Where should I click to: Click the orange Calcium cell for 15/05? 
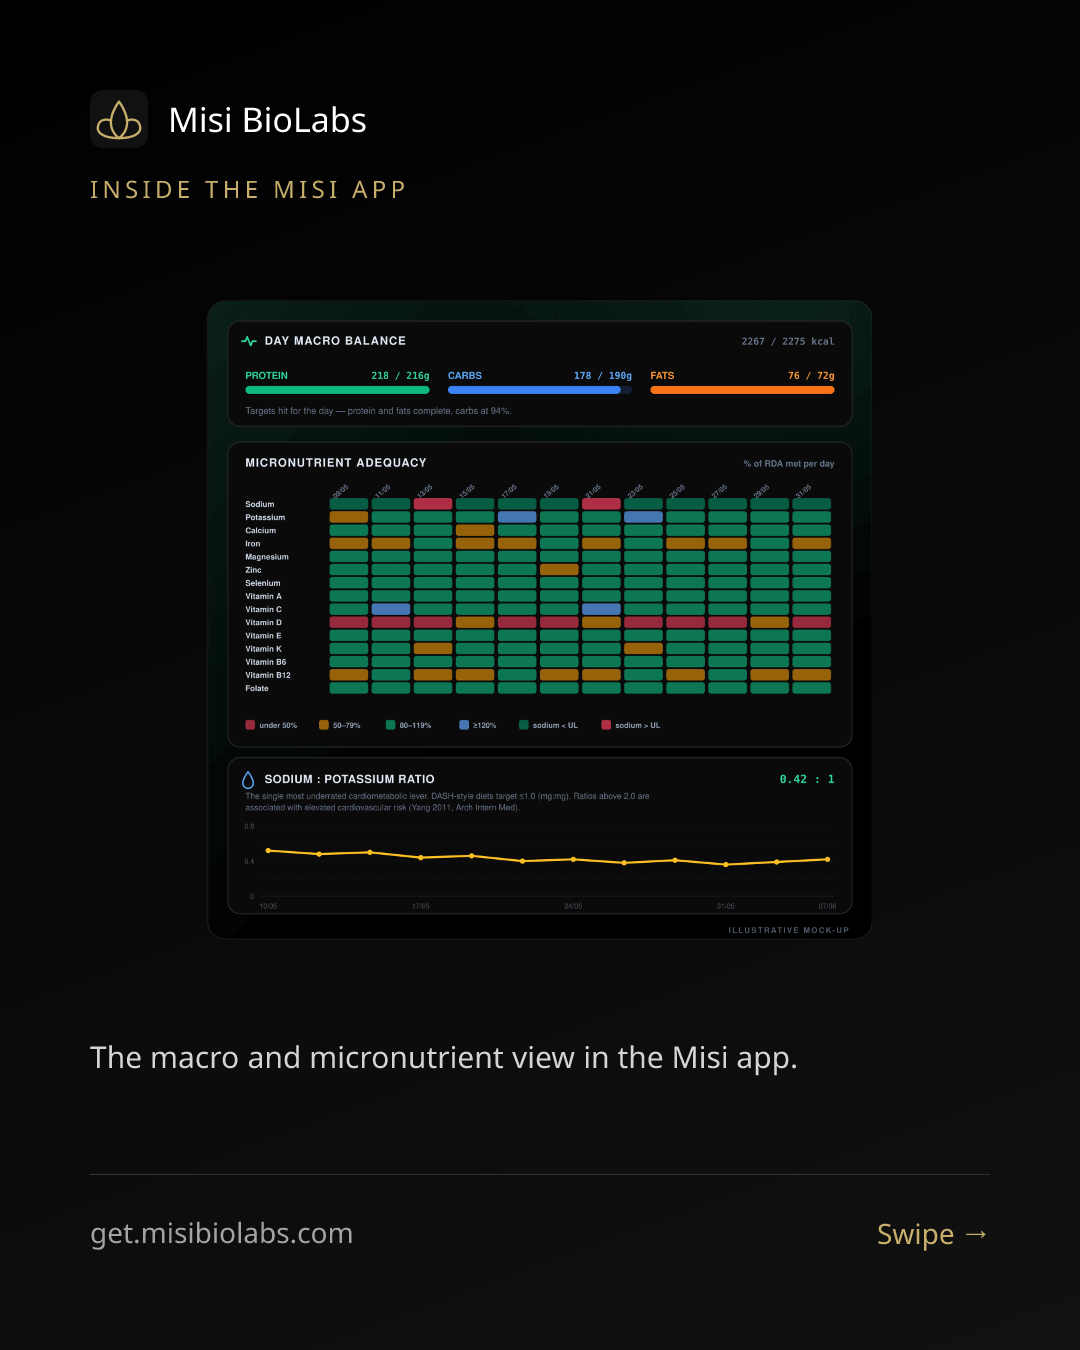(x=475, y=530)
